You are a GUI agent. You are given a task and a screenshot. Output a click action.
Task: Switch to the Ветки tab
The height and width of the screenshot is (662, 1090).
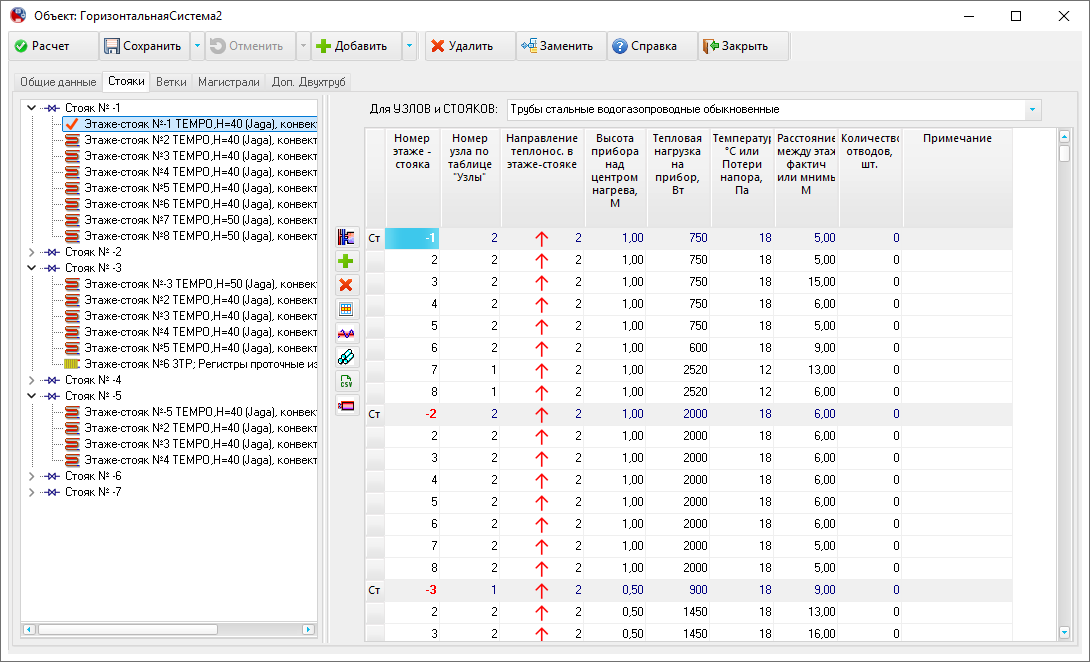click(171, 82)
